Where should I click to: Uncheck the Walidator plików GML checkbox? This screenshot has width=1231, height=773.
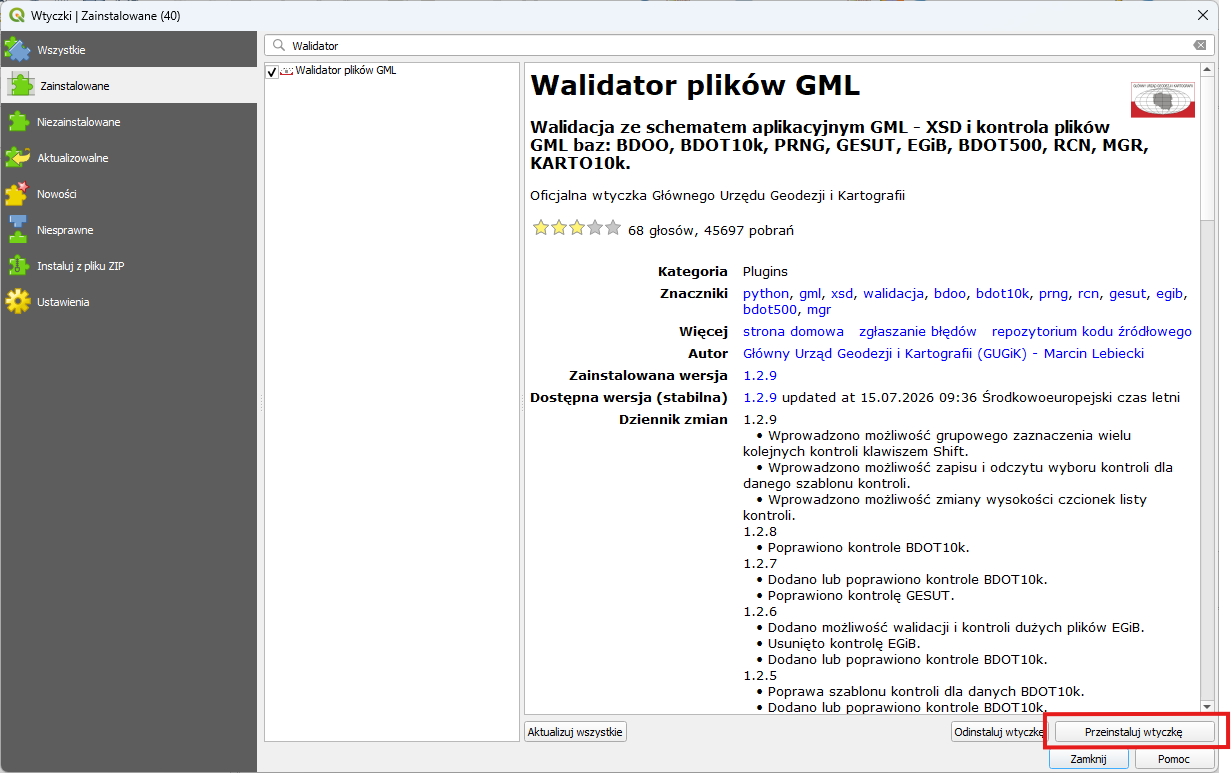[272, 71]
